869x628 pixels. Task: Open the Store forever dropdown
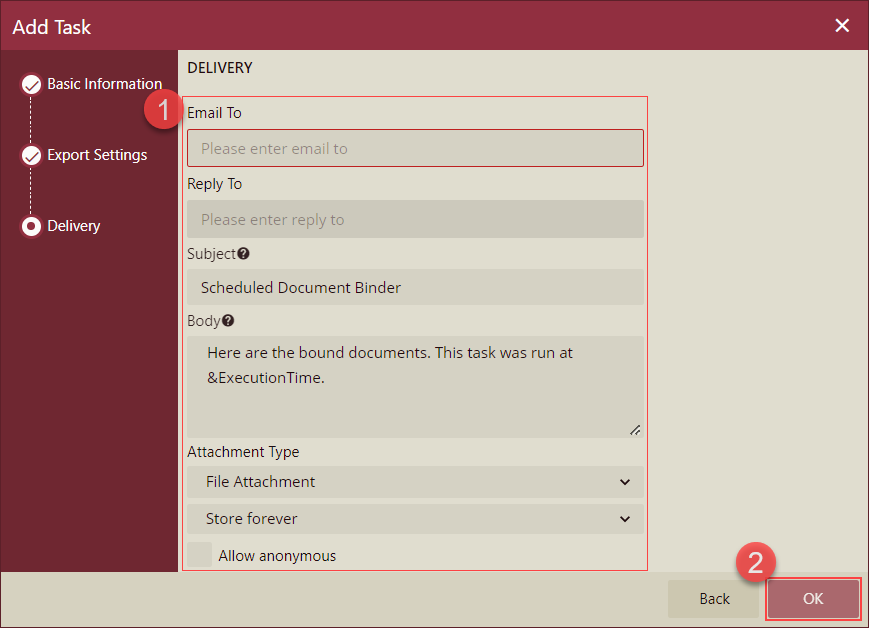coord(414,518)
